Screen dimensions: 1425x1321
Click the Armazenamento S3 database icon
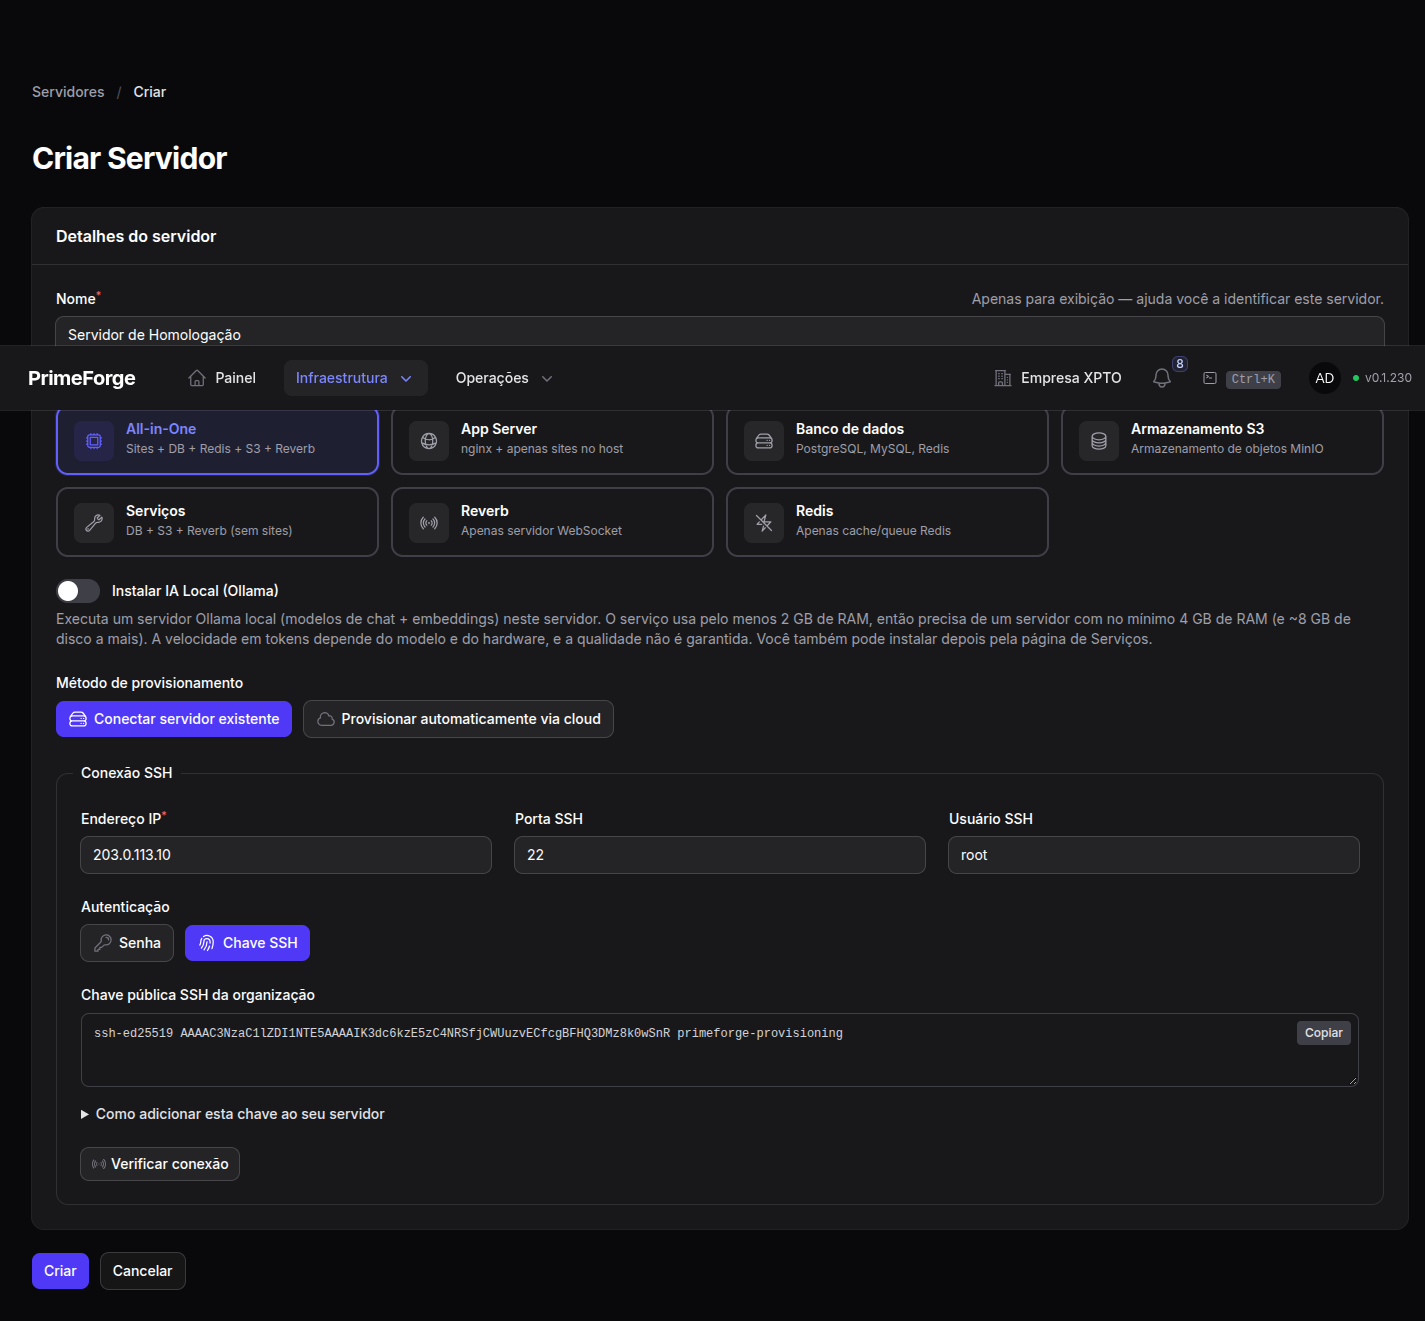[1099, 441]
